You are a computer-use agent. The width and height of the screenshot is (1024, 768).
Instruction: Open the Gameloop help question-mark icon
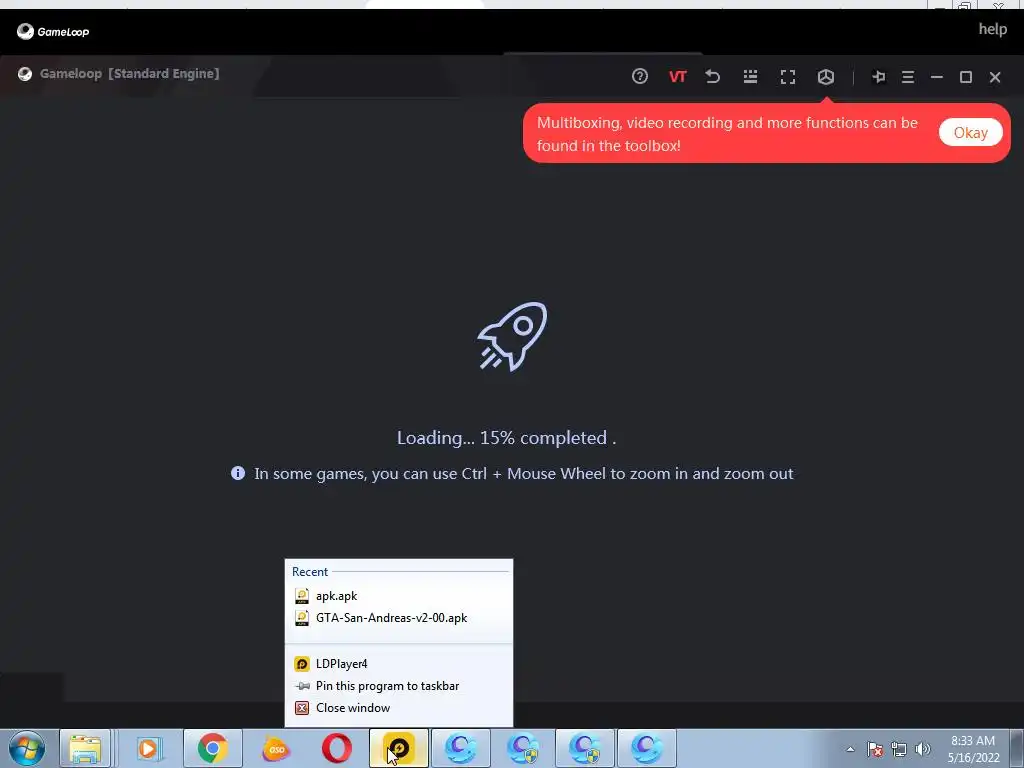[639, 76]
